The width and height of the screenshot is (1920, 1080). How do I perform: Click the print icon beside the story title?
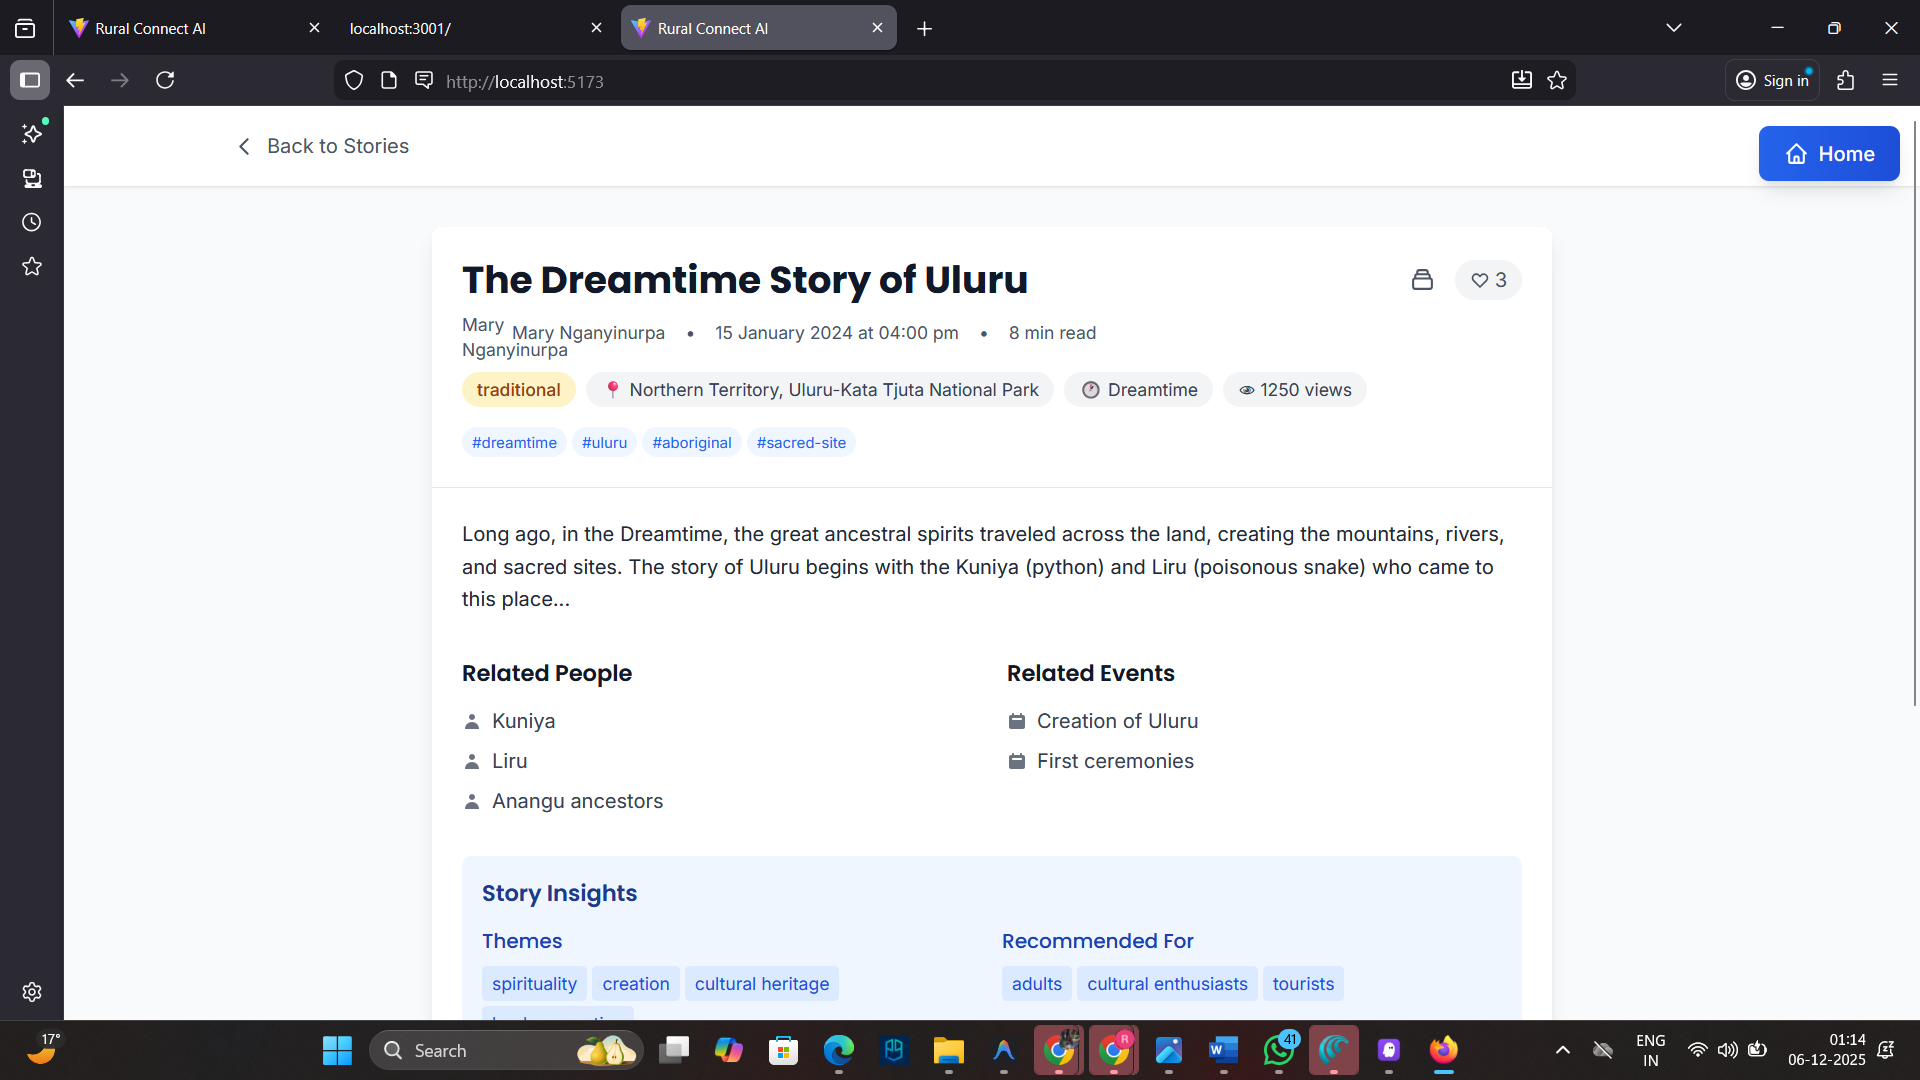(x=1422, y=280)
